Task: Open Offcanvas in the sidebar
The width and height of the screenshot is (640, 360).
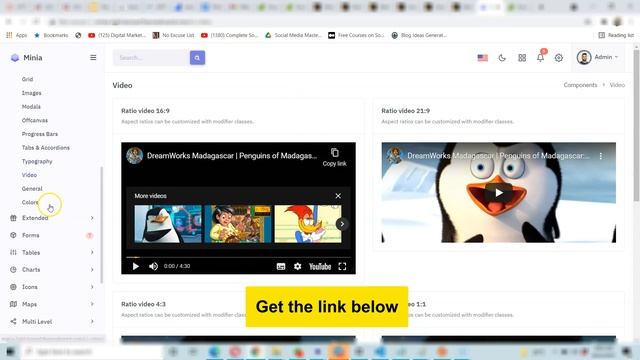Action: point(35,120)
